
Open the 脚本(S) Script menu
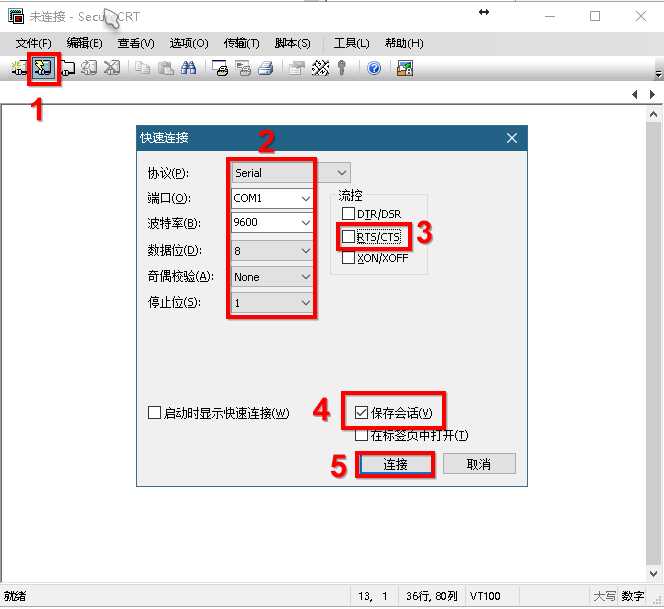[293, 43]
